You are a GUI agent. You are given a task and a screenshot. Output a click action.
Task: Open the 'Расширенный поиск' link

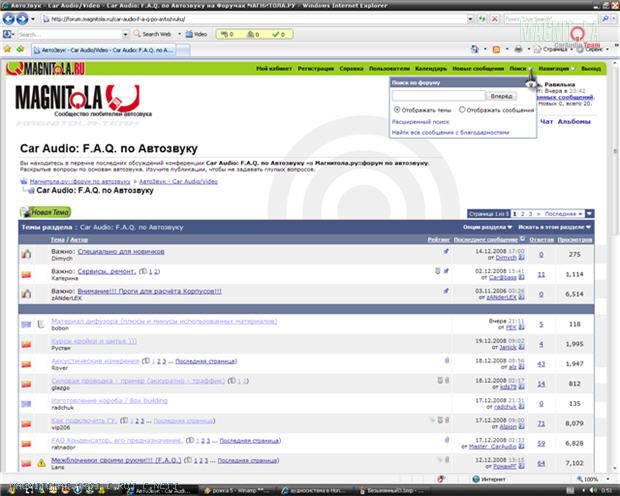[x=419, y=120]
